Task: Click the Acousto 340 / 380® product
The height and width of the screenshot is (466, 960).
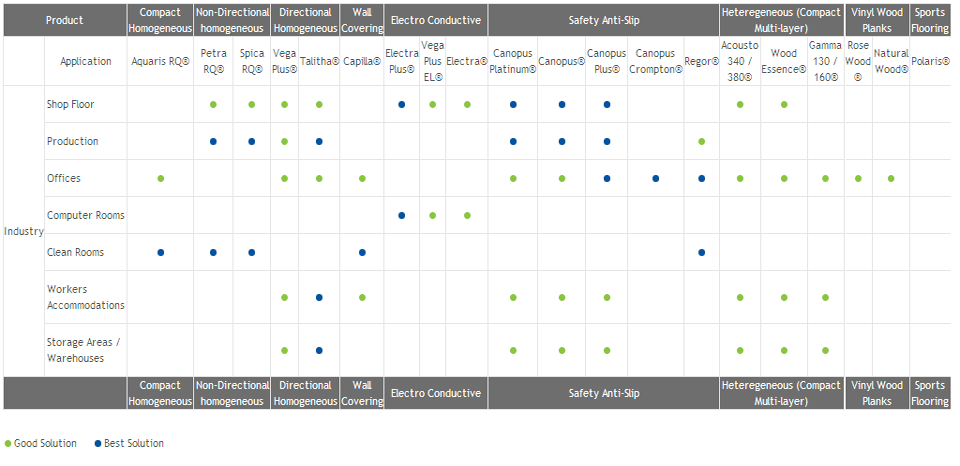Action: coord(740,61)
